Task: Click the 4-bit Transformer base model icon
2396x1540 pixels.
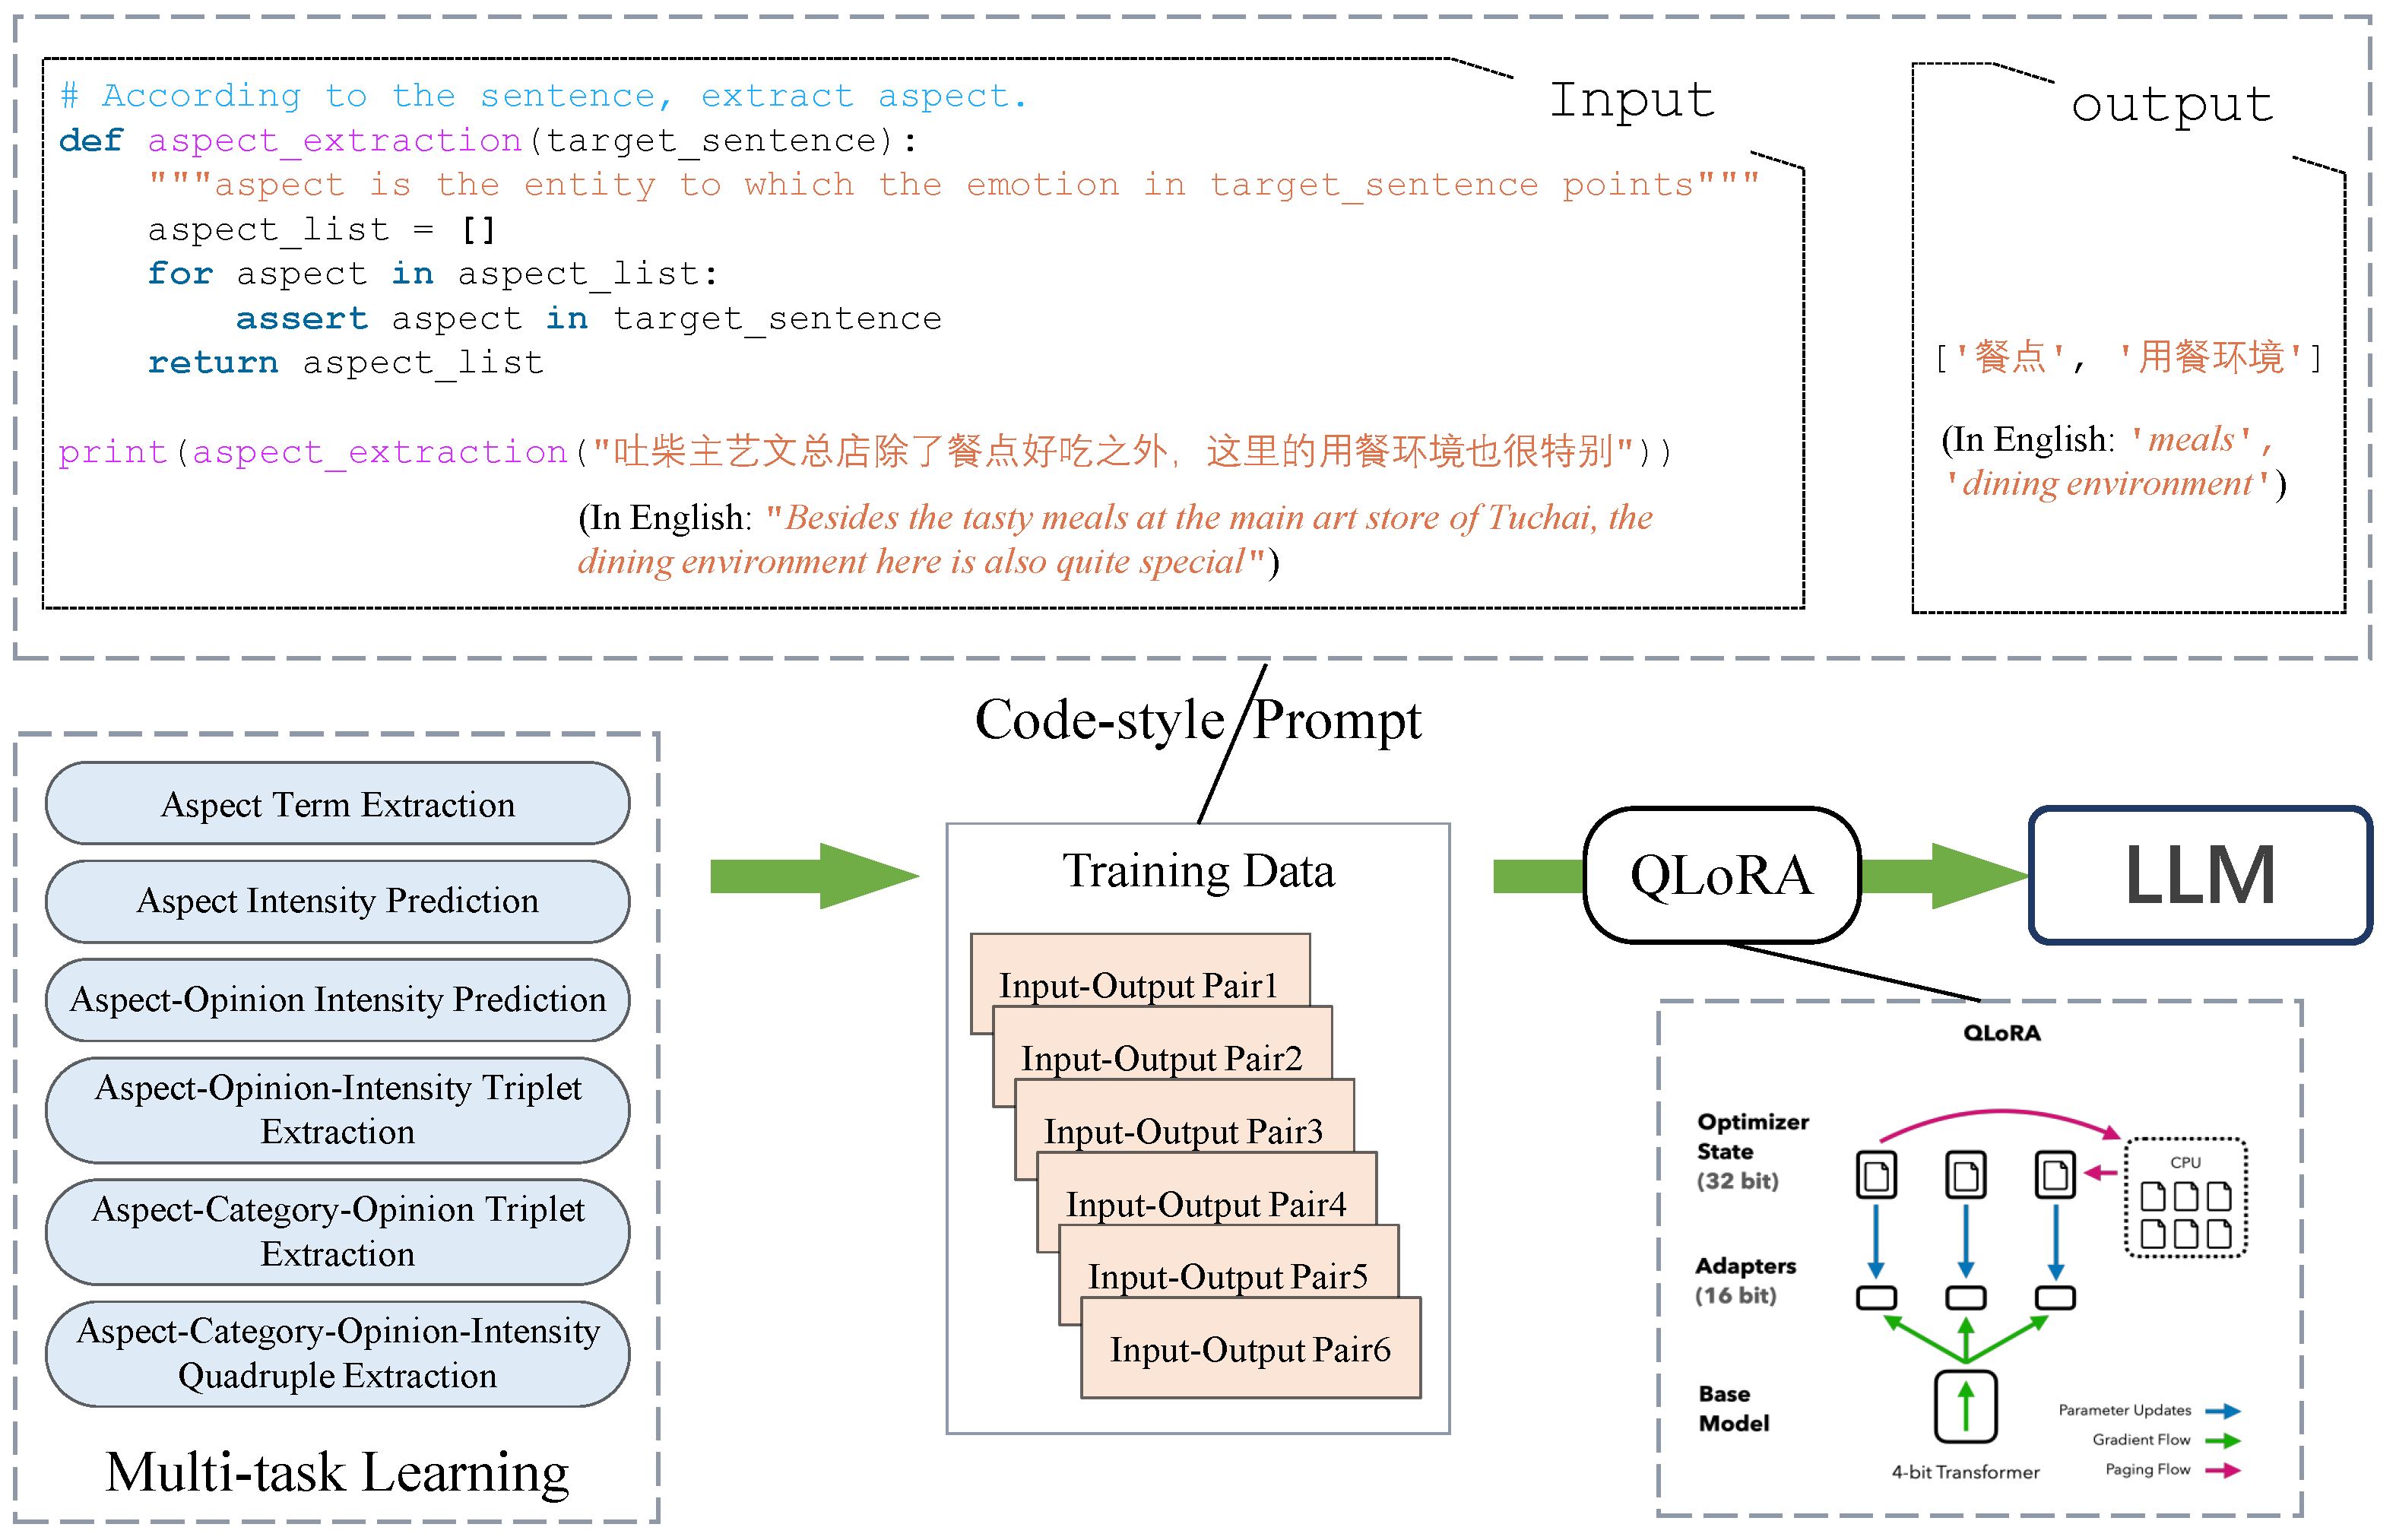Action: (x=1965, y=1406)
